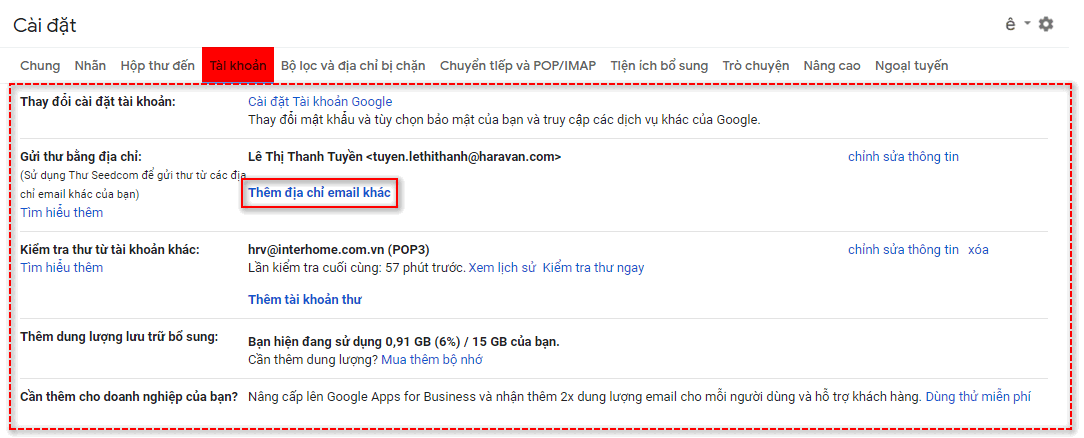Click Dùng thử miễn phí link
Viewport: 1084px width, 438px height.
[978, 397]
